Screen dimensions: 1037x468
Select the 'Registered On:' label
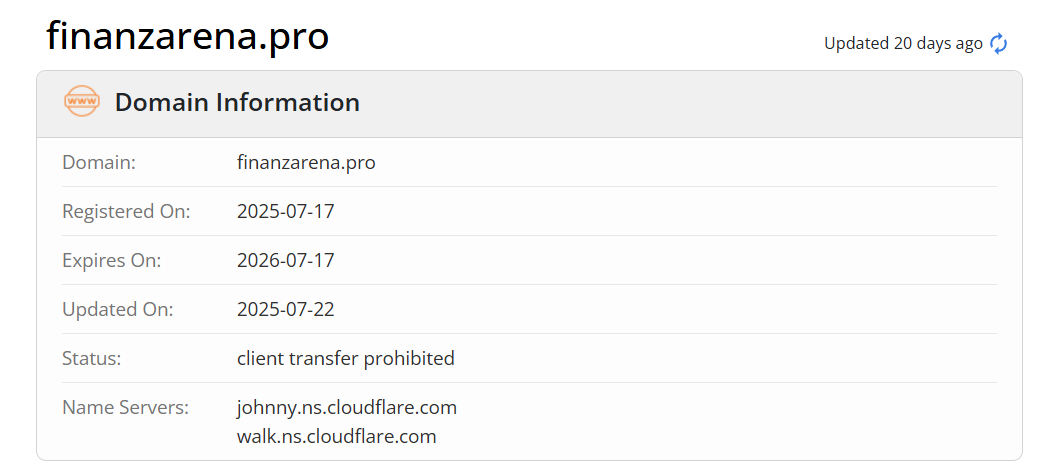tap(126, 211)
